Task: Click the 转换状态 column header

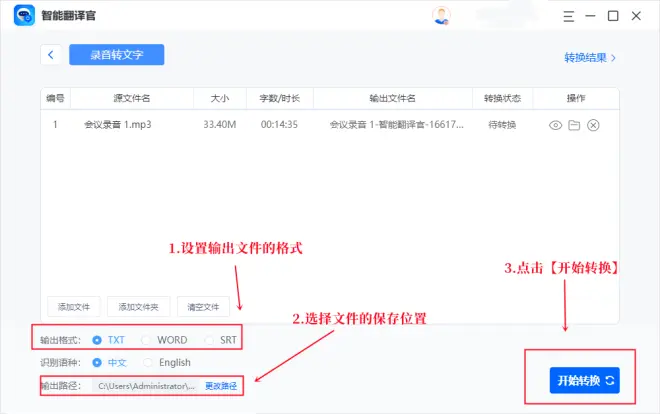Action: (502, 98)
